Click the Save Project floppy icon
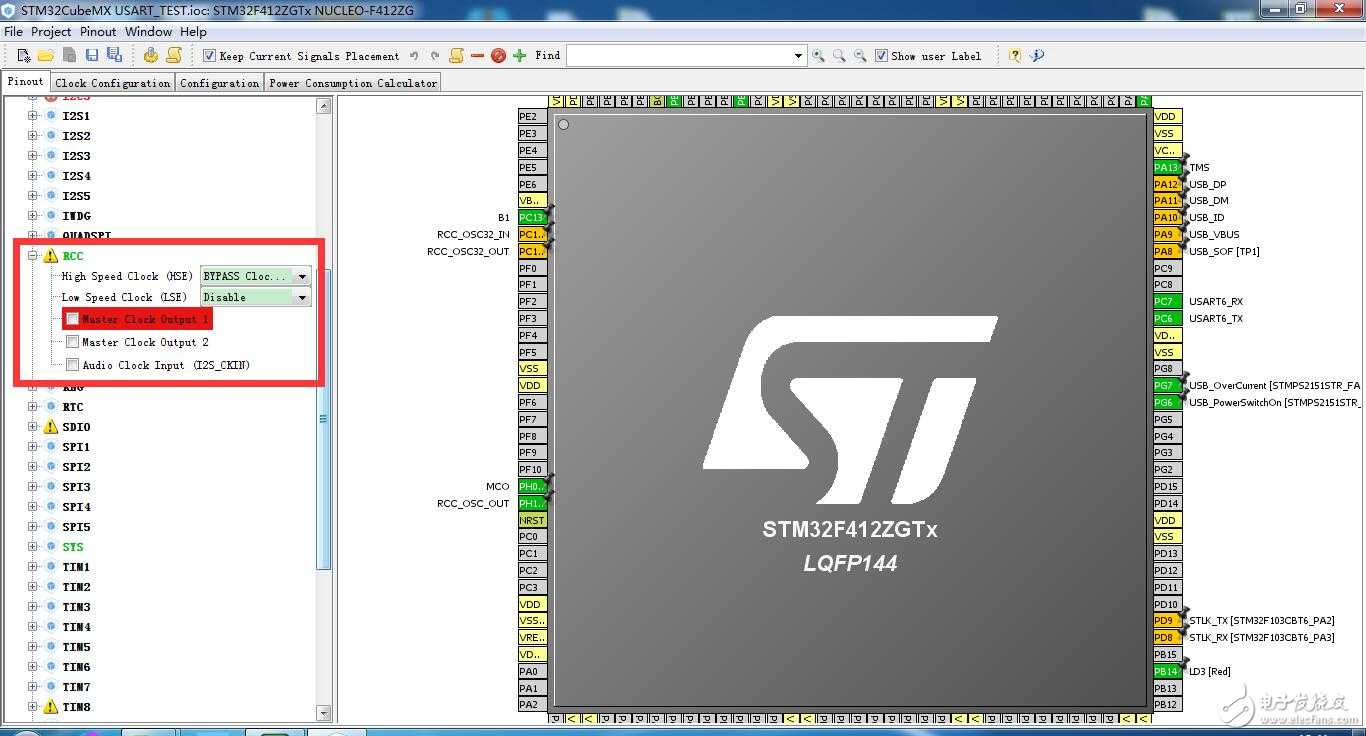The width and height of the screenshot is (1366, 736). [92, 56]
